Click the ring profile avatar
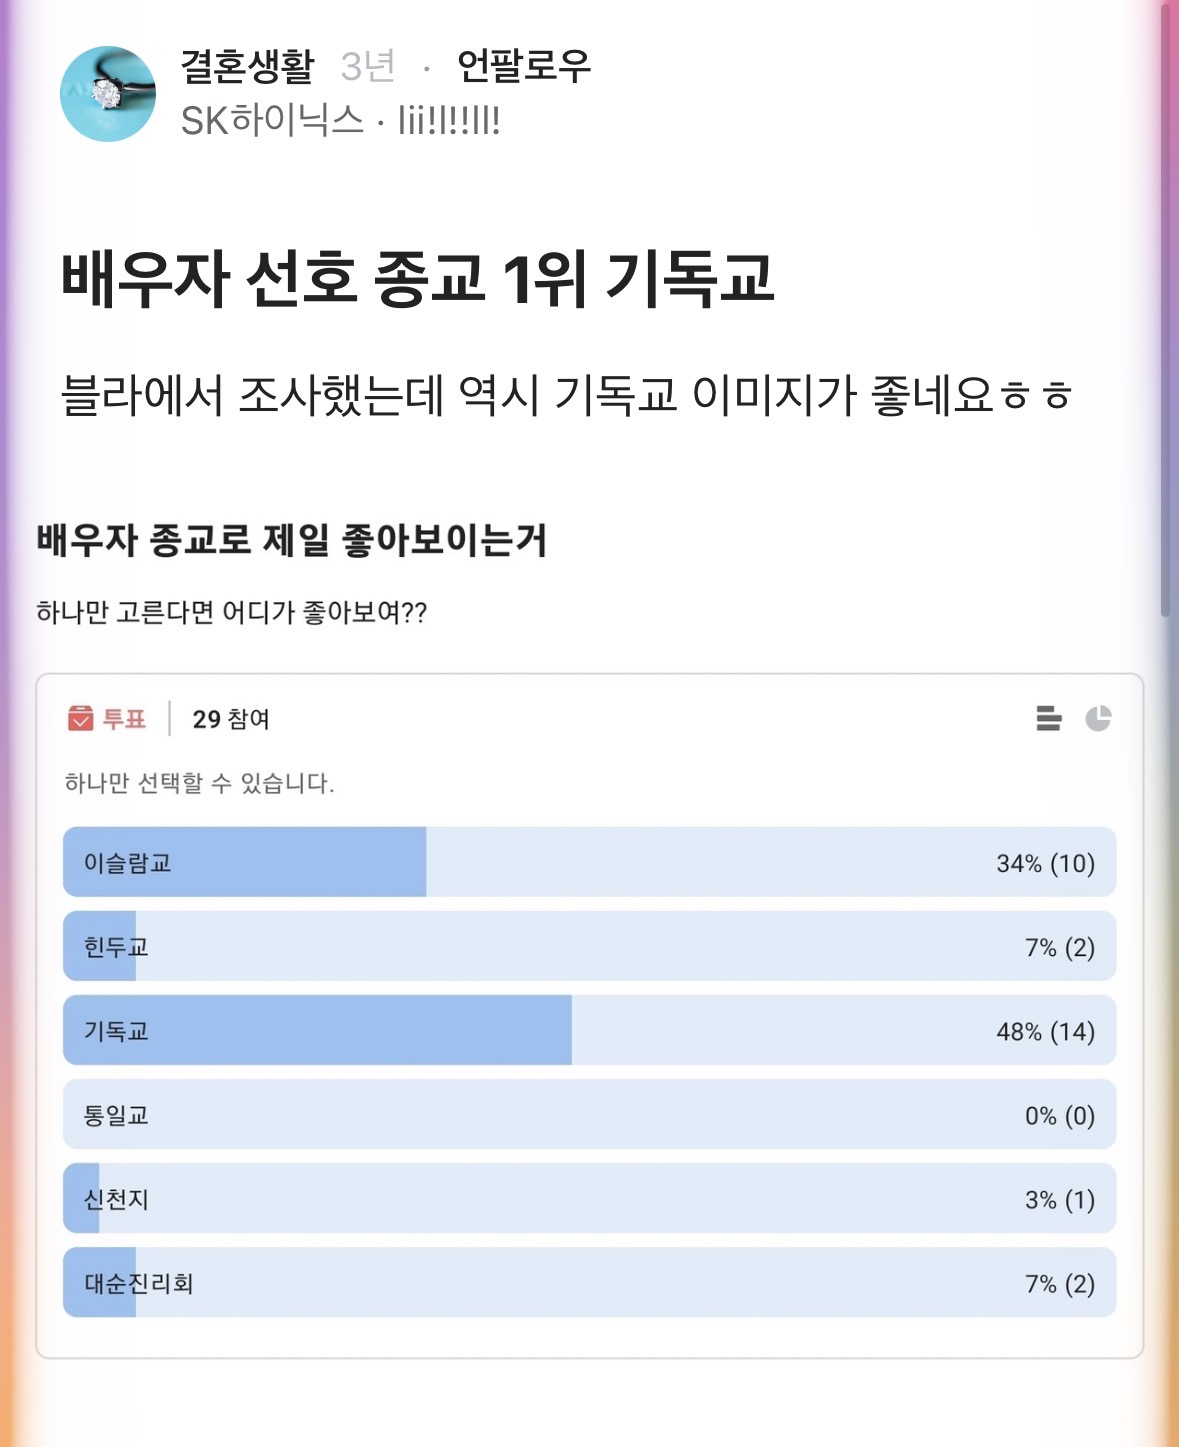Screen dimensions: 1179x1447 (108, 94)
